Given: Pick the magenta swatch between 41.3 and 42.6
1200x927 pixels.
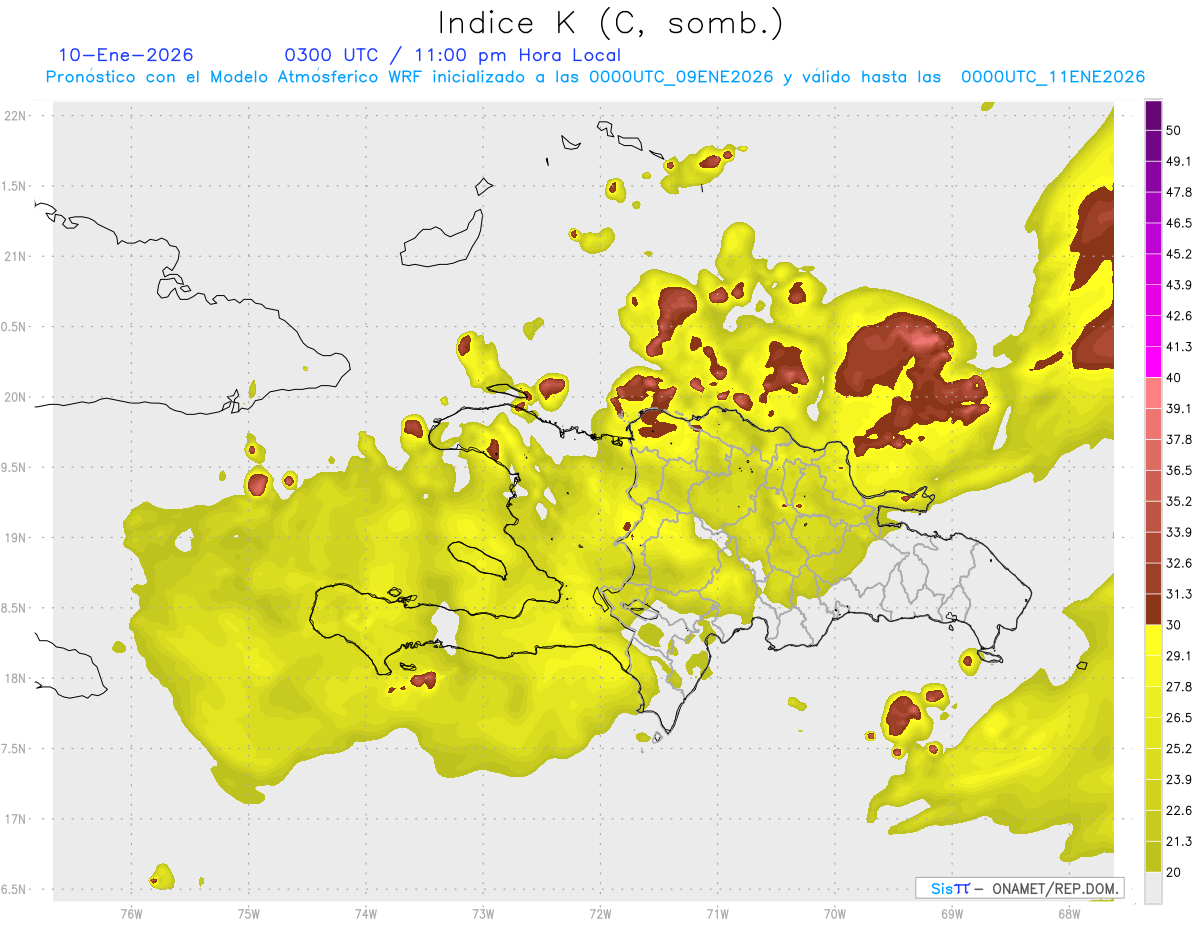Looking at the screenshot, I should coord(1154,331).
